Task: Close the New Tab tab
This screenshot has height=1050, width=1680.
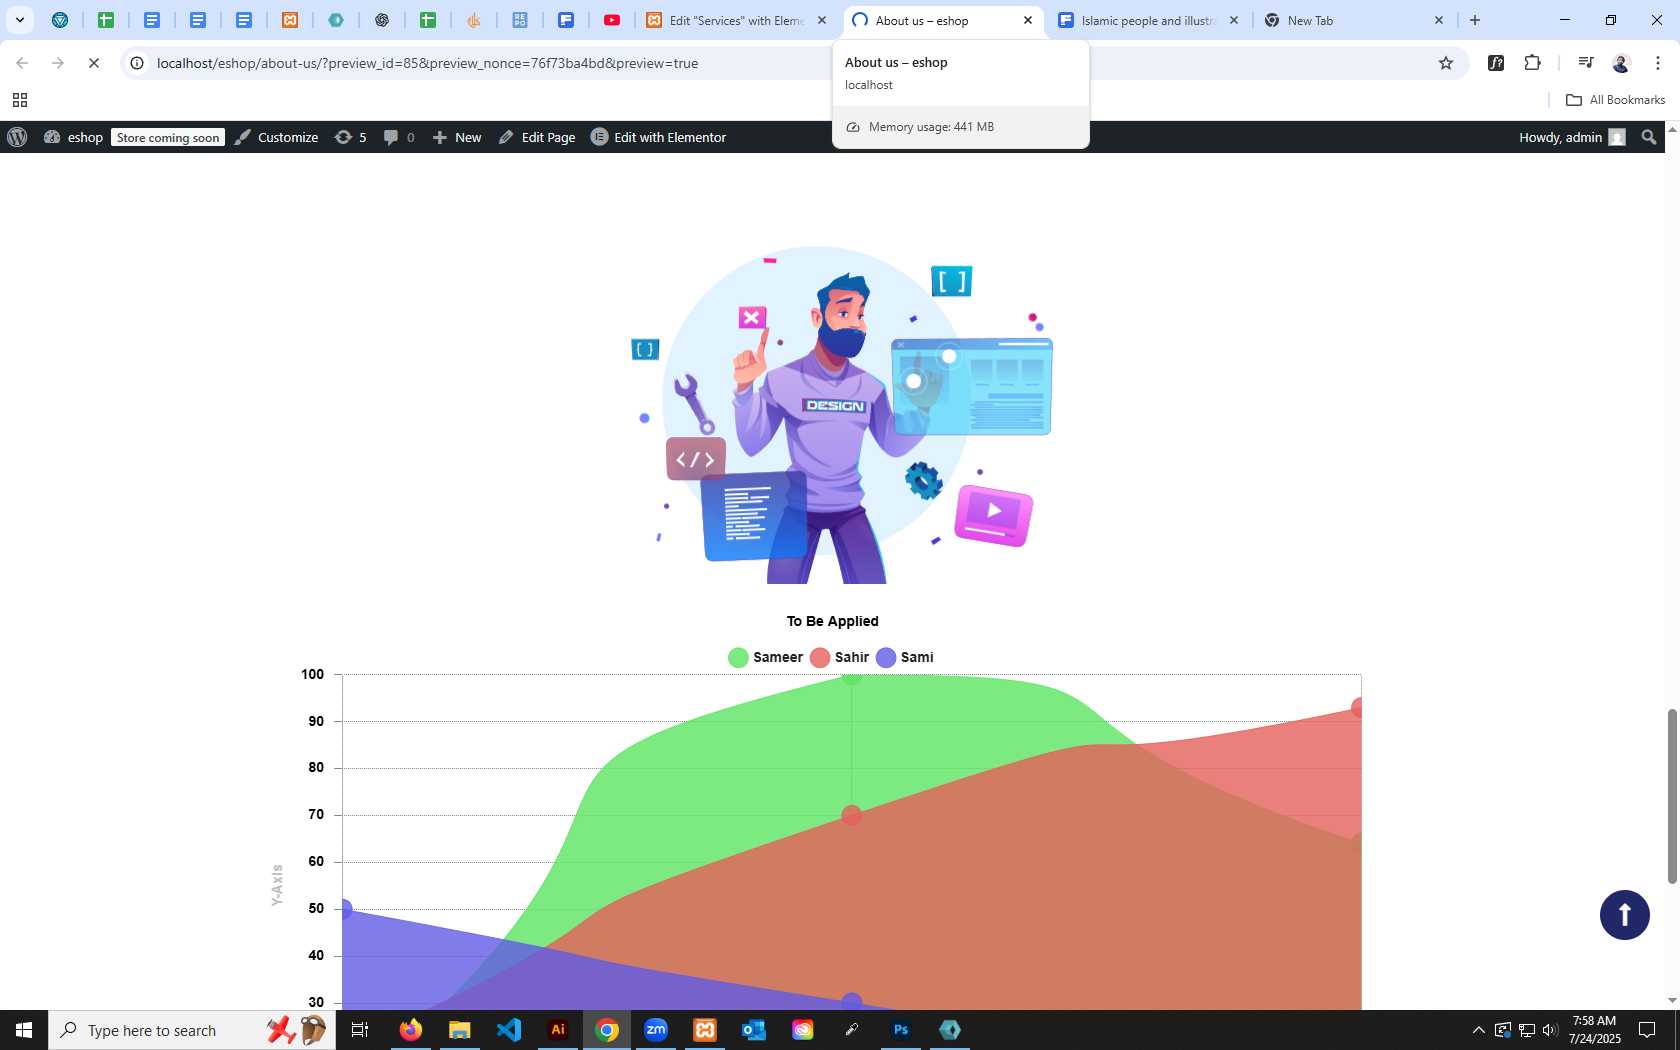Action: 1439,20
